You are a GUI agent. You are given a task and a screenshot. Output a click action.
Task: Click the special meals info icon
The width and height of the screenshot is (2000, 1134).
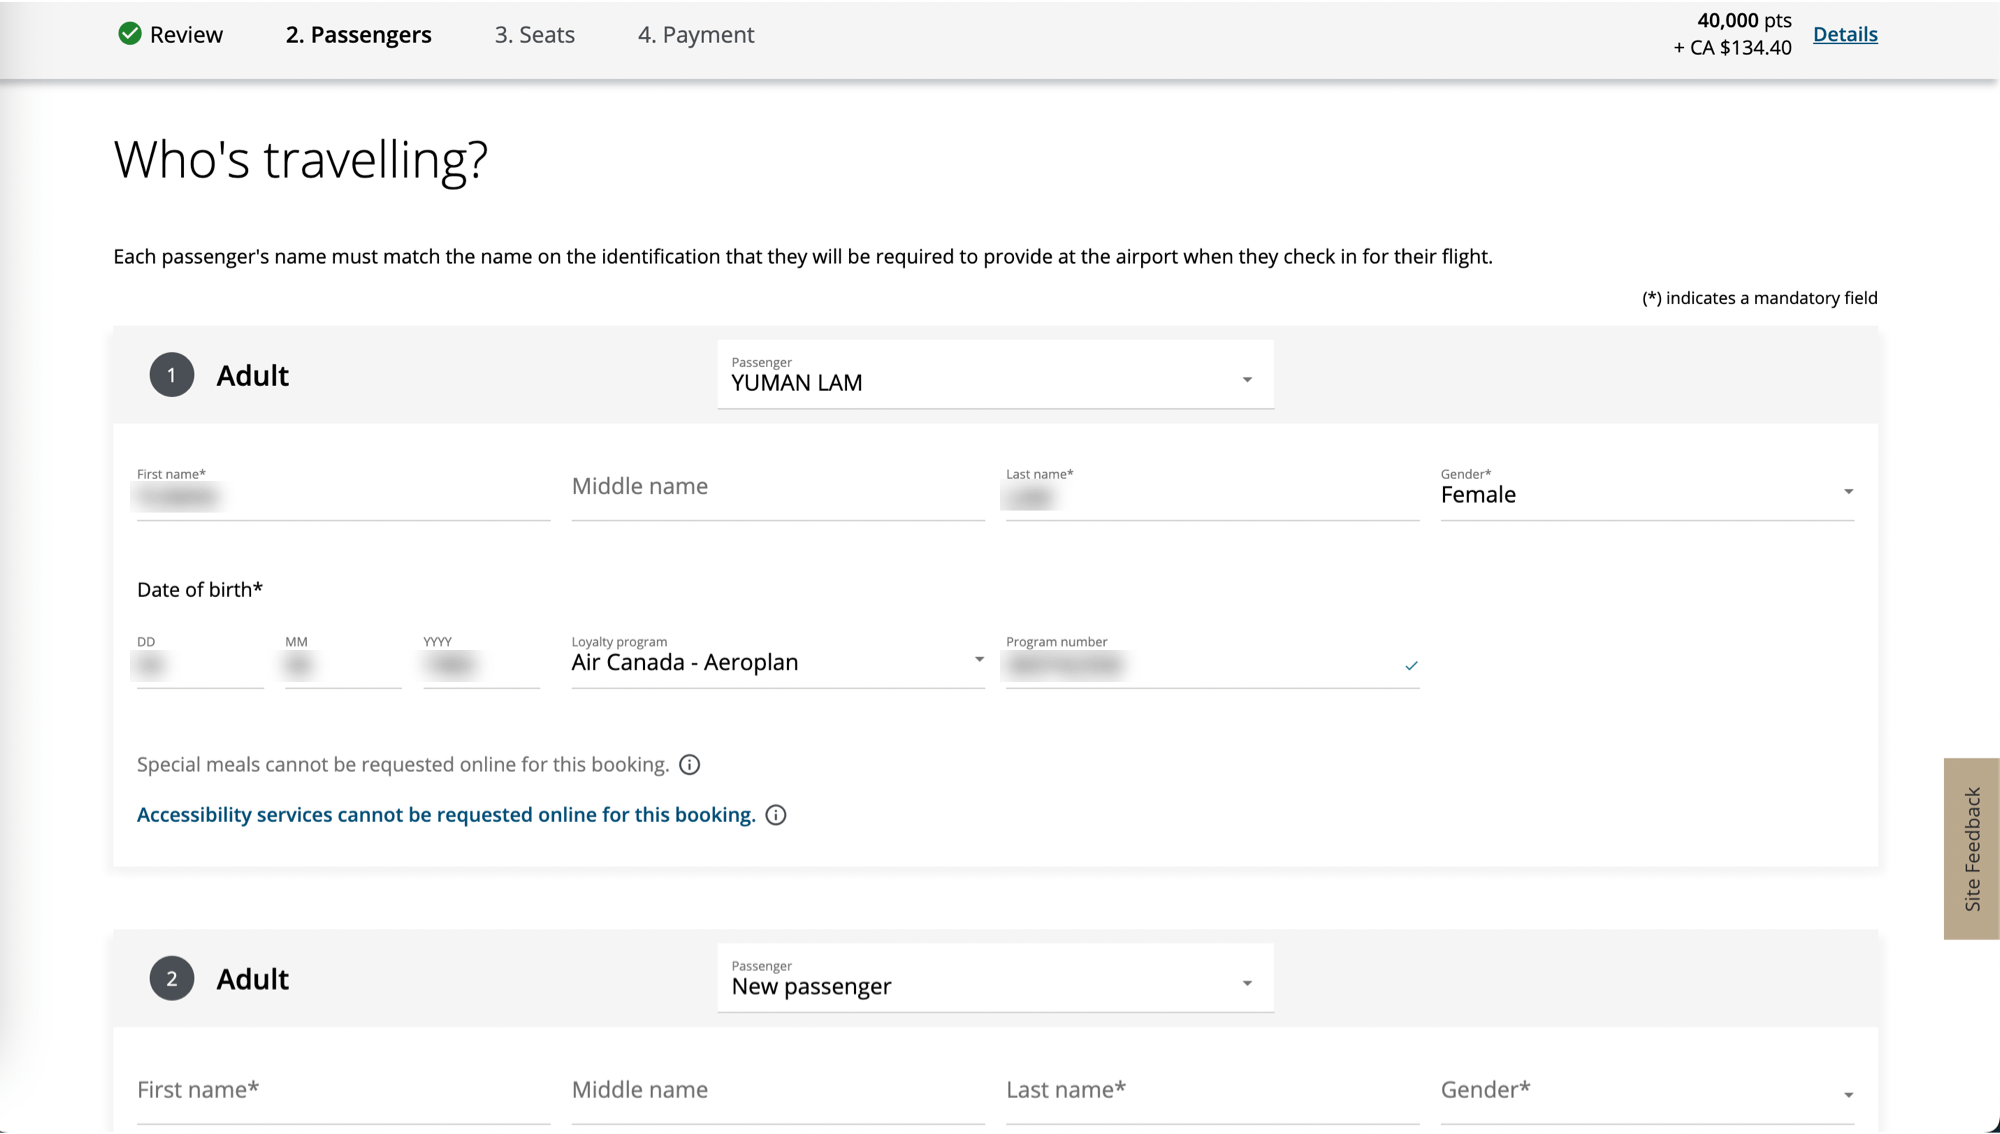[x=689, y=765]
